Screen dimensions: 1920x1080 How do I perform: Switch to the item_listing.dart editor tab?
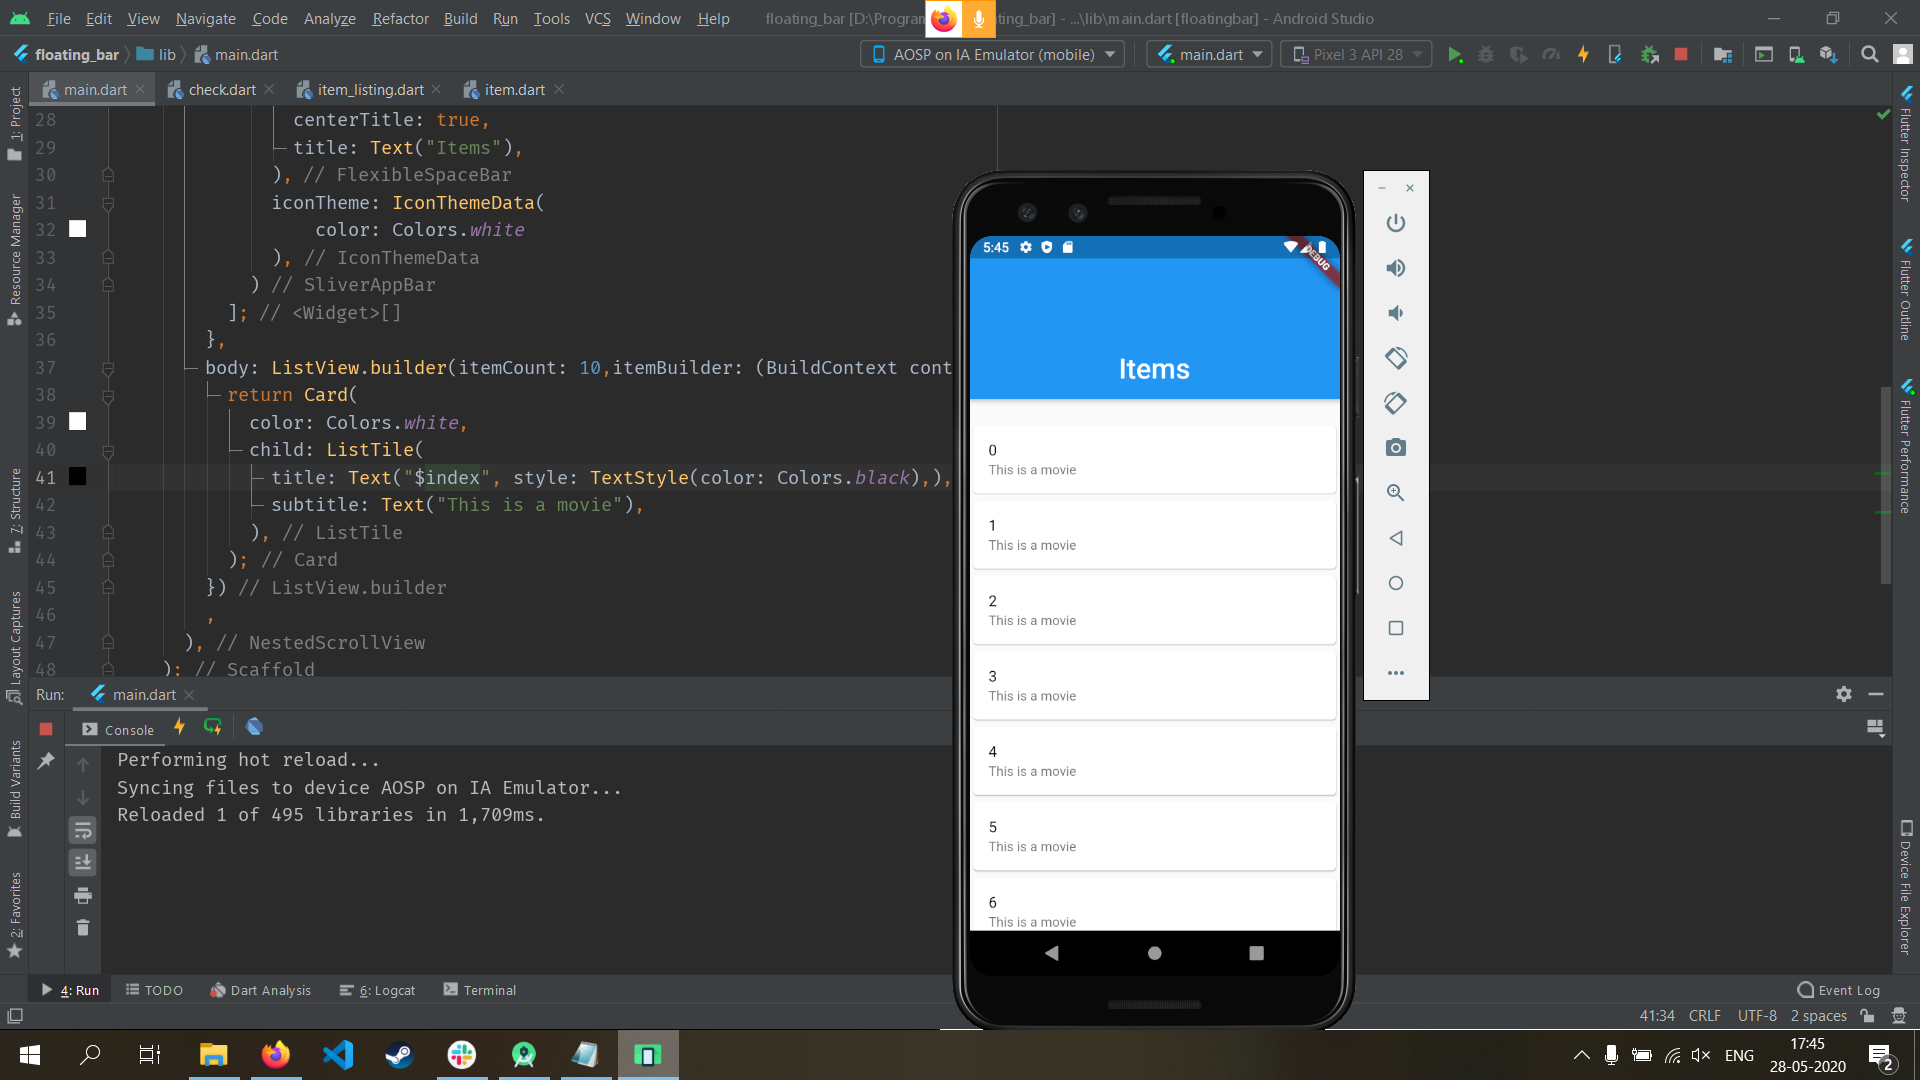point(368,89)
